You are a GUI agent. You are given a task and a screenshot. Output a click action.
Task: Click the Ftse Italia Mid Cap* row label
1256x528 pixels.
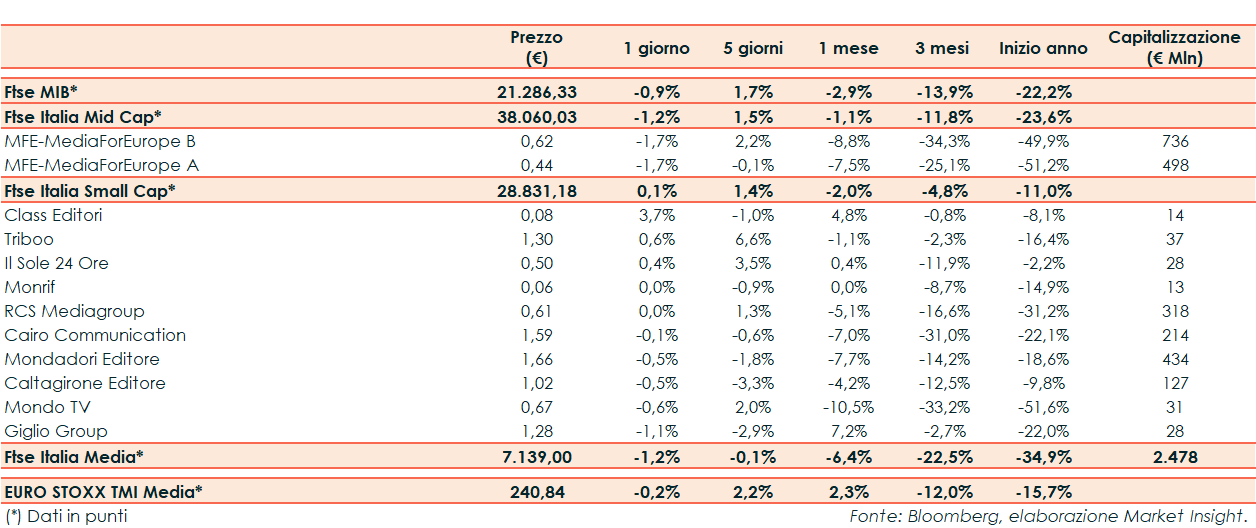point(83,116)
